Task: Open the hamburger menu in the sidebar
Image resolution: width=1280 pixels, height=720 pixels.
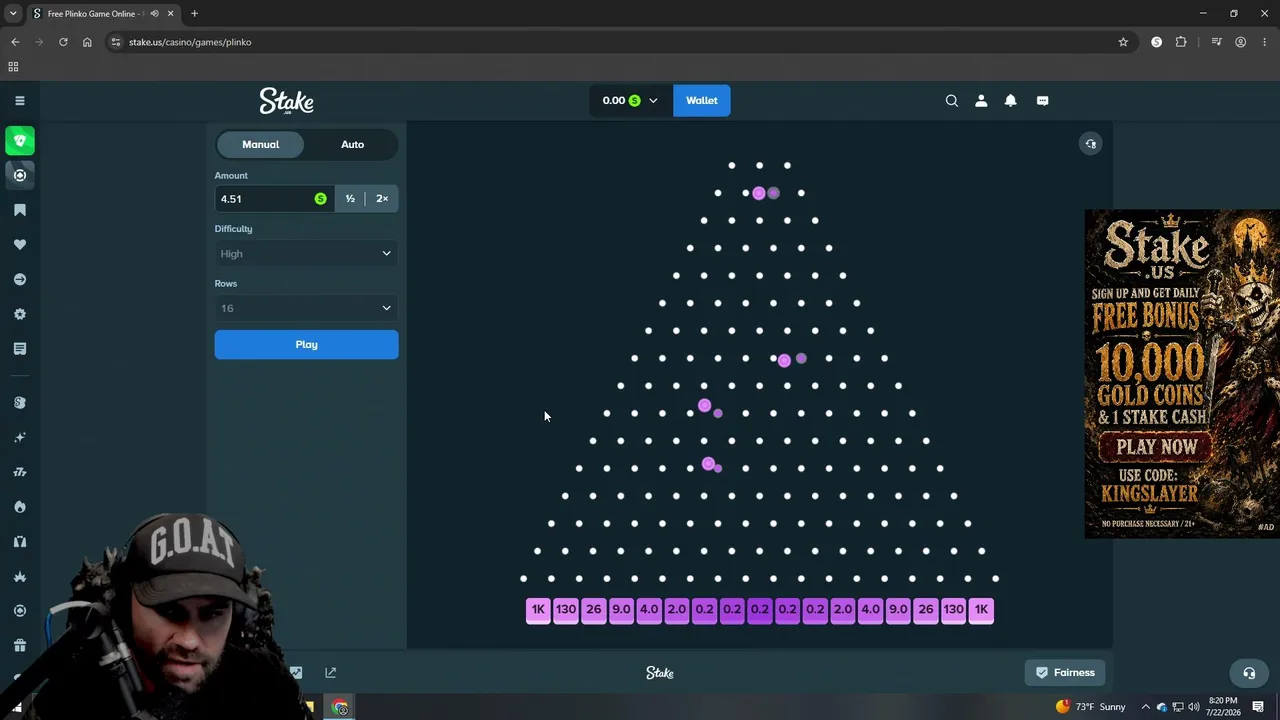Action: (20, 100)
